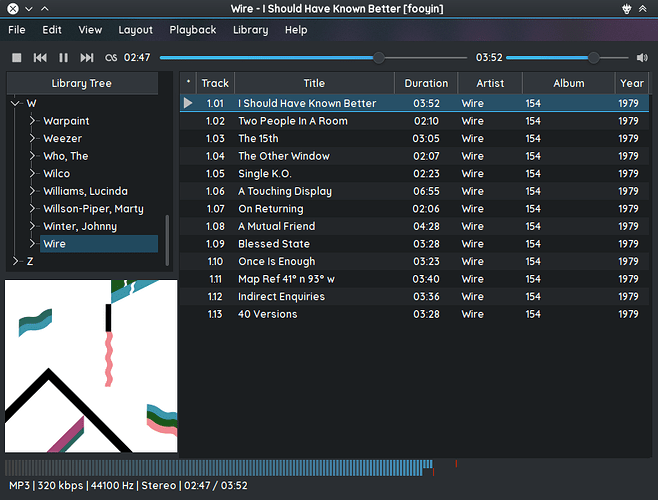The image size is (658, 500).
Task: Expand the Warpaint artist node
Action: (x=32, y=120)
